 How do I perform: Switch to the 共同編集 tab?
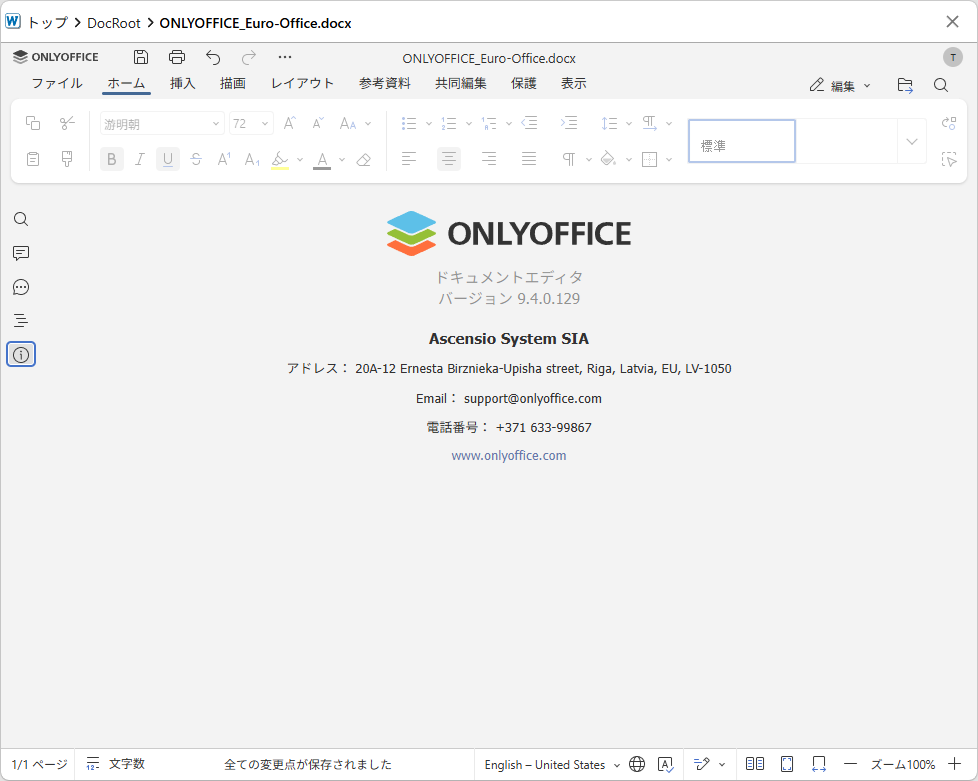coord(461,84)
